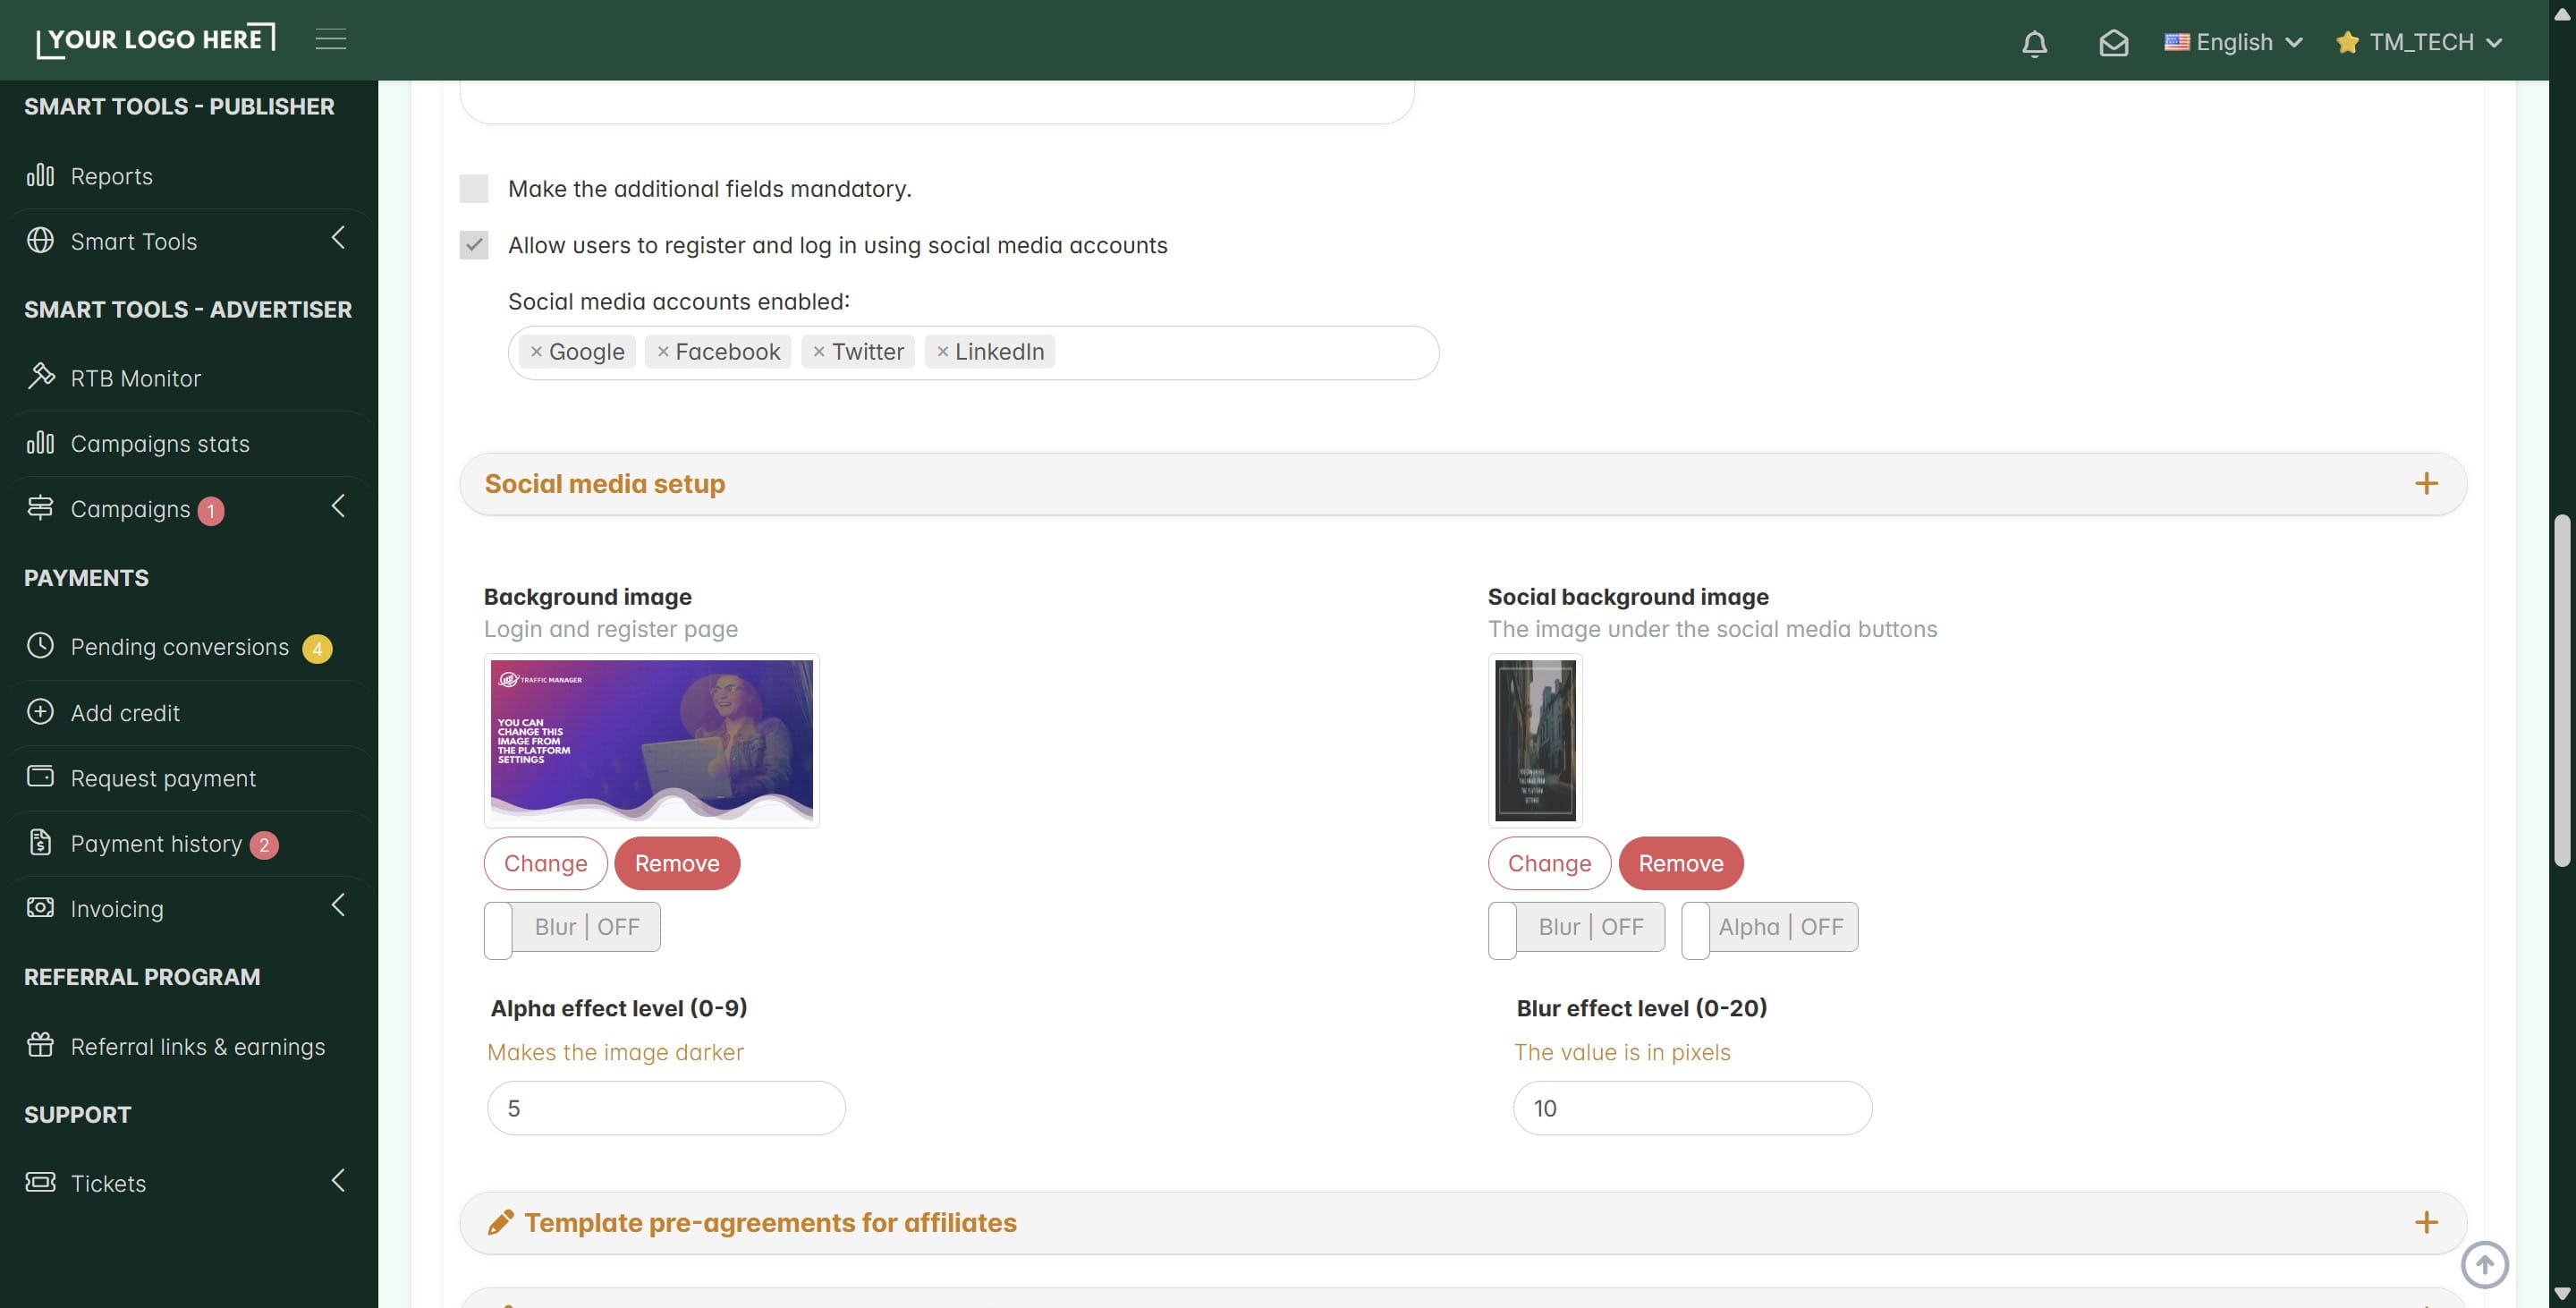Click the Social background image thumbnail
The height and width of the screenshot is (1308, 2576).
[1535, 740]
